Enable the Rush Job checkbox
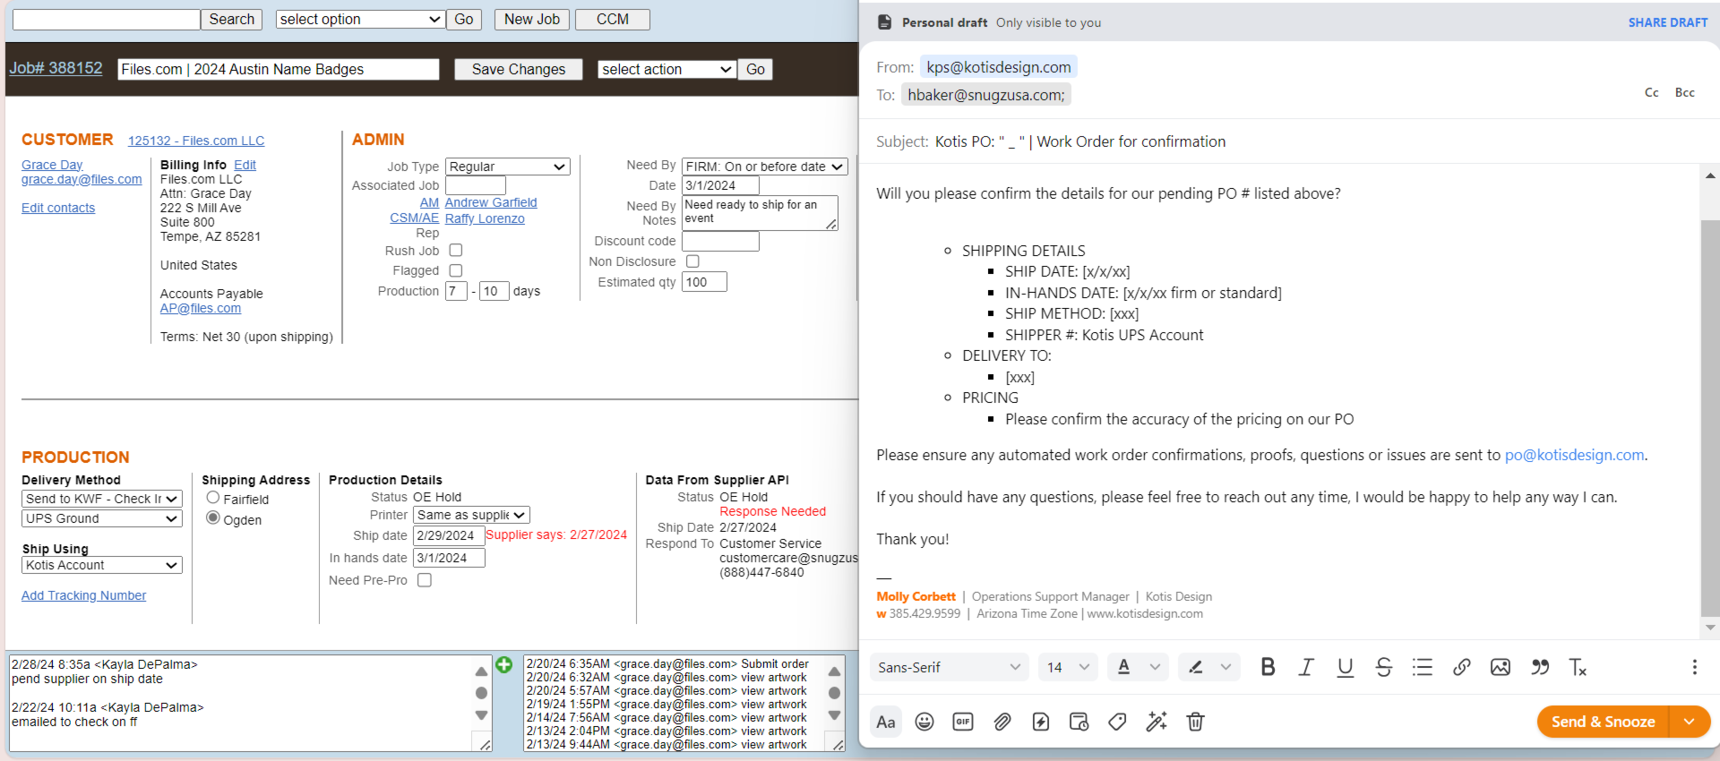This screenshot has height=761, width=1720. point(456,250)
